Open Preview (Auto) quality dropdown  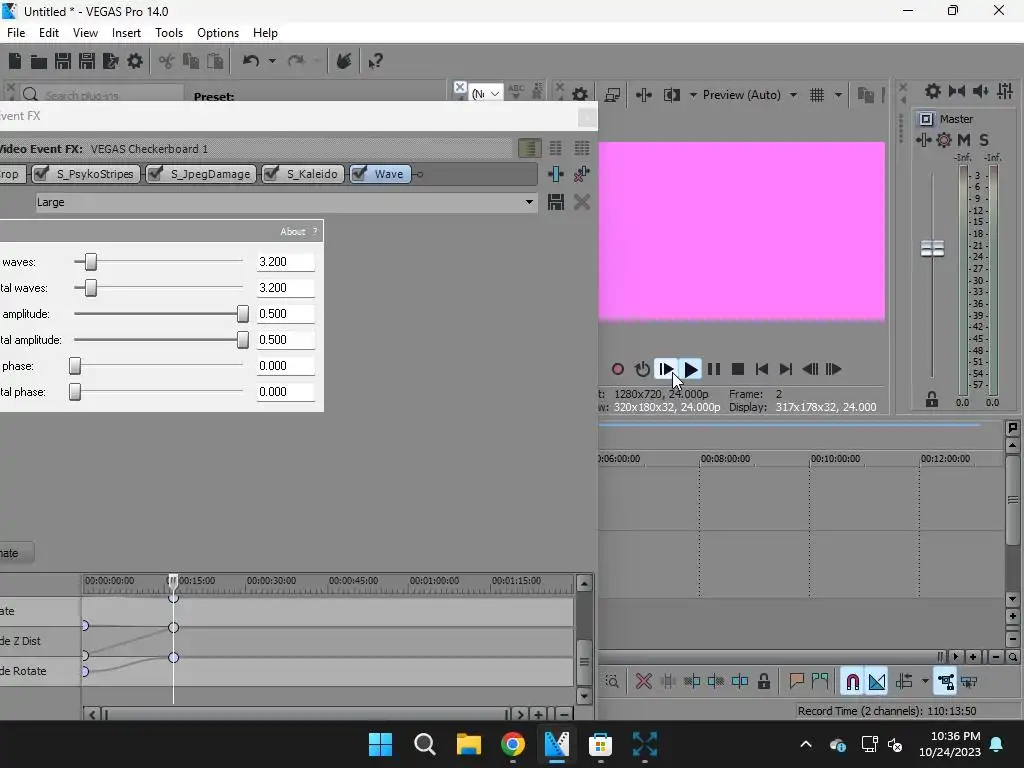point(793,95)
